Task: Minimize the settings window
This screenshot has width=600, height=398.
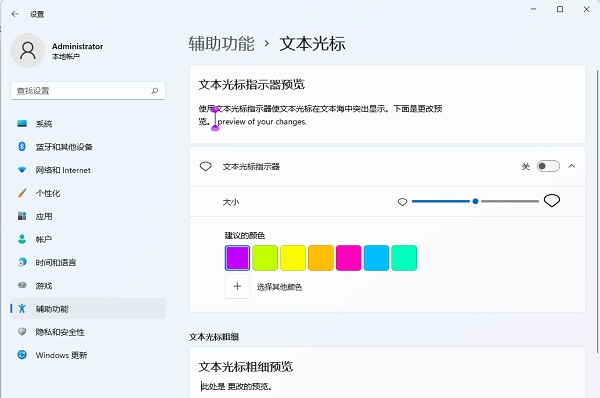Action: [x=533, y=9]
